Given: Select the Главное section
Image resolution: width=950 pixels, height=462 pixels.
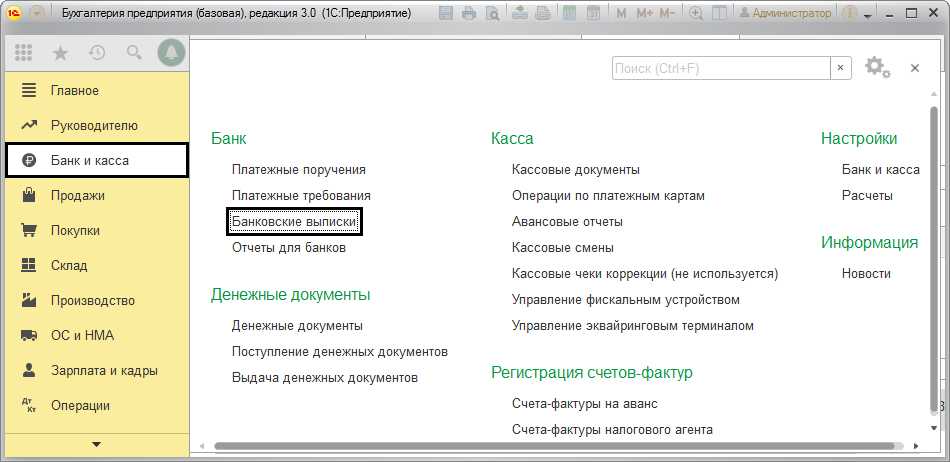Looking at the screenshot, I should pos(75,91).
